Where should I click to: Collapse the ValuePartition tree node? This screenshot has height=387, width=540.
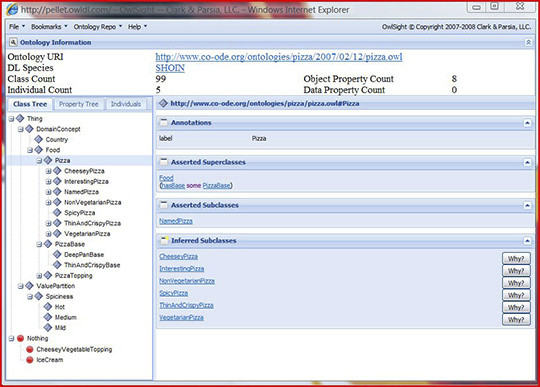tap(21, 286)
